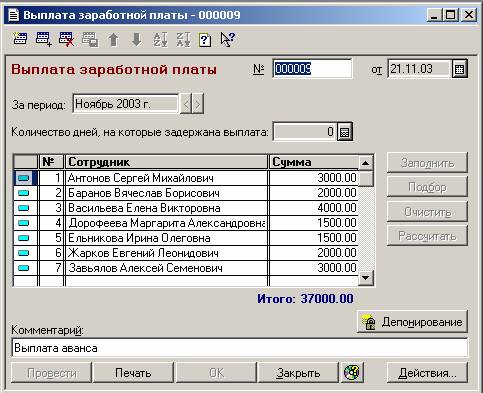Select employee Завьялов Алексей Семенович
The width and height of the screenshot is (483, 393).
coord(166,268)
